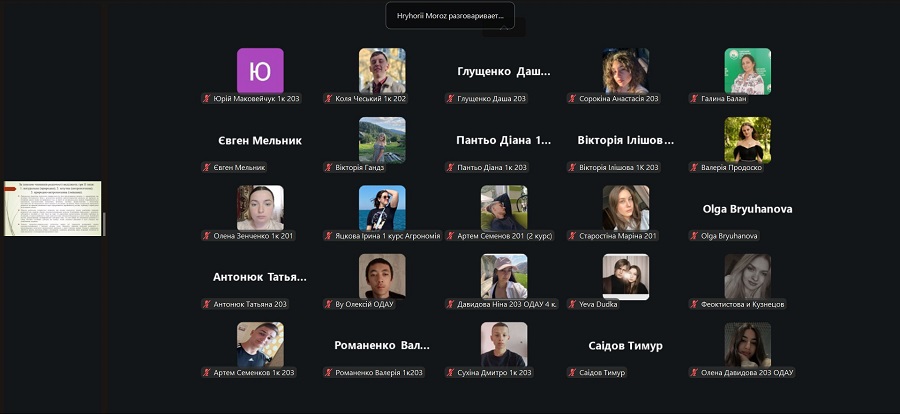Click the Феоктистова и Кузнецов name label
This screenshot has width=900, height=414.
(743, 304)
